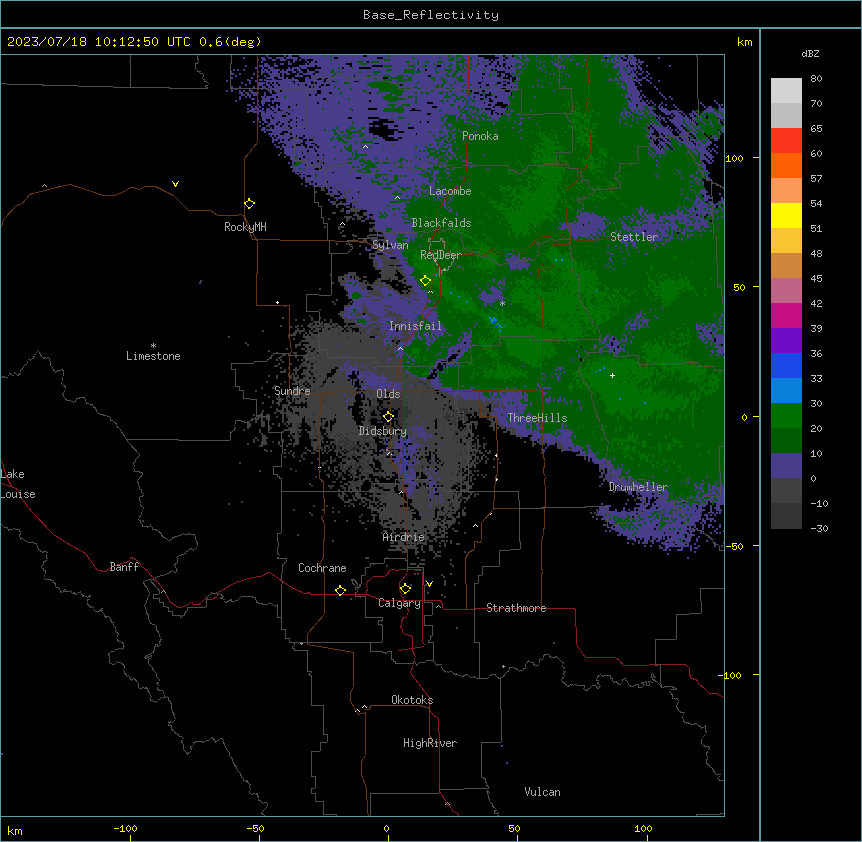This screenshot has height=842, width=862.
Task: Select the bright green 20-30 dBZ swatch
Action: click(x=786, y=416)
